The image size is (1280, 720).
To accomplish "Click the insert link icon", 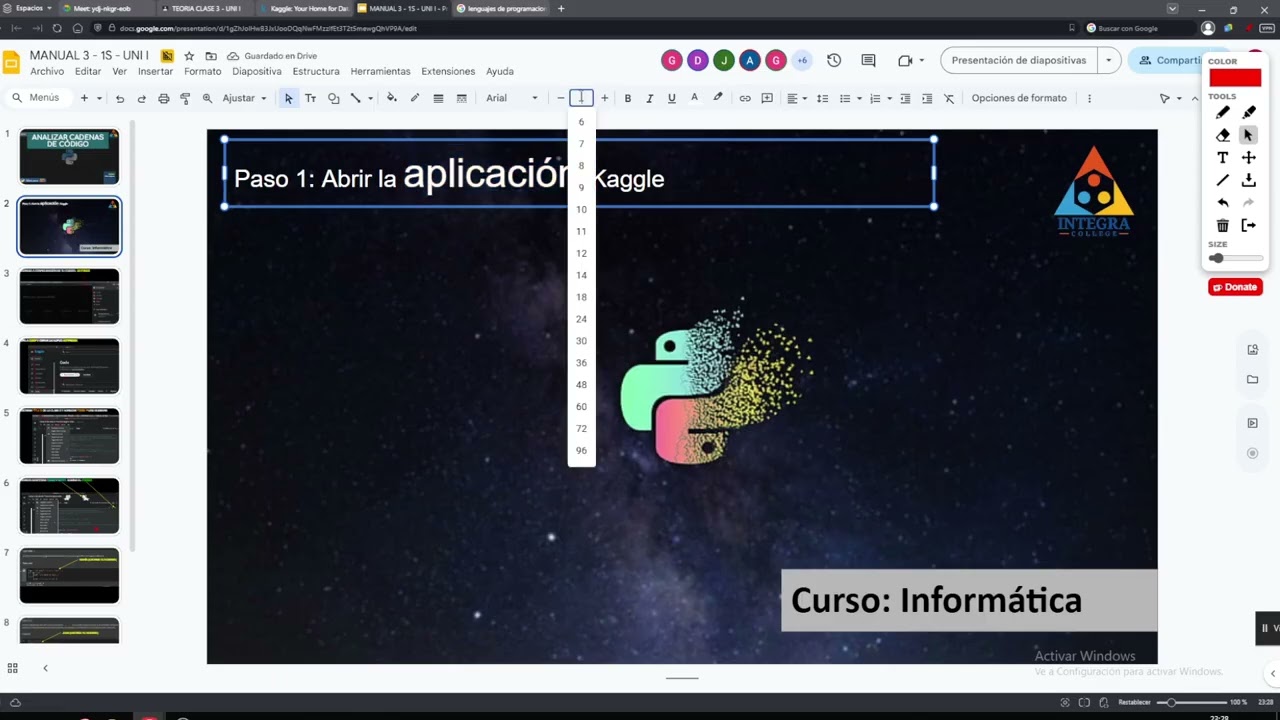I will pos(745,98).
